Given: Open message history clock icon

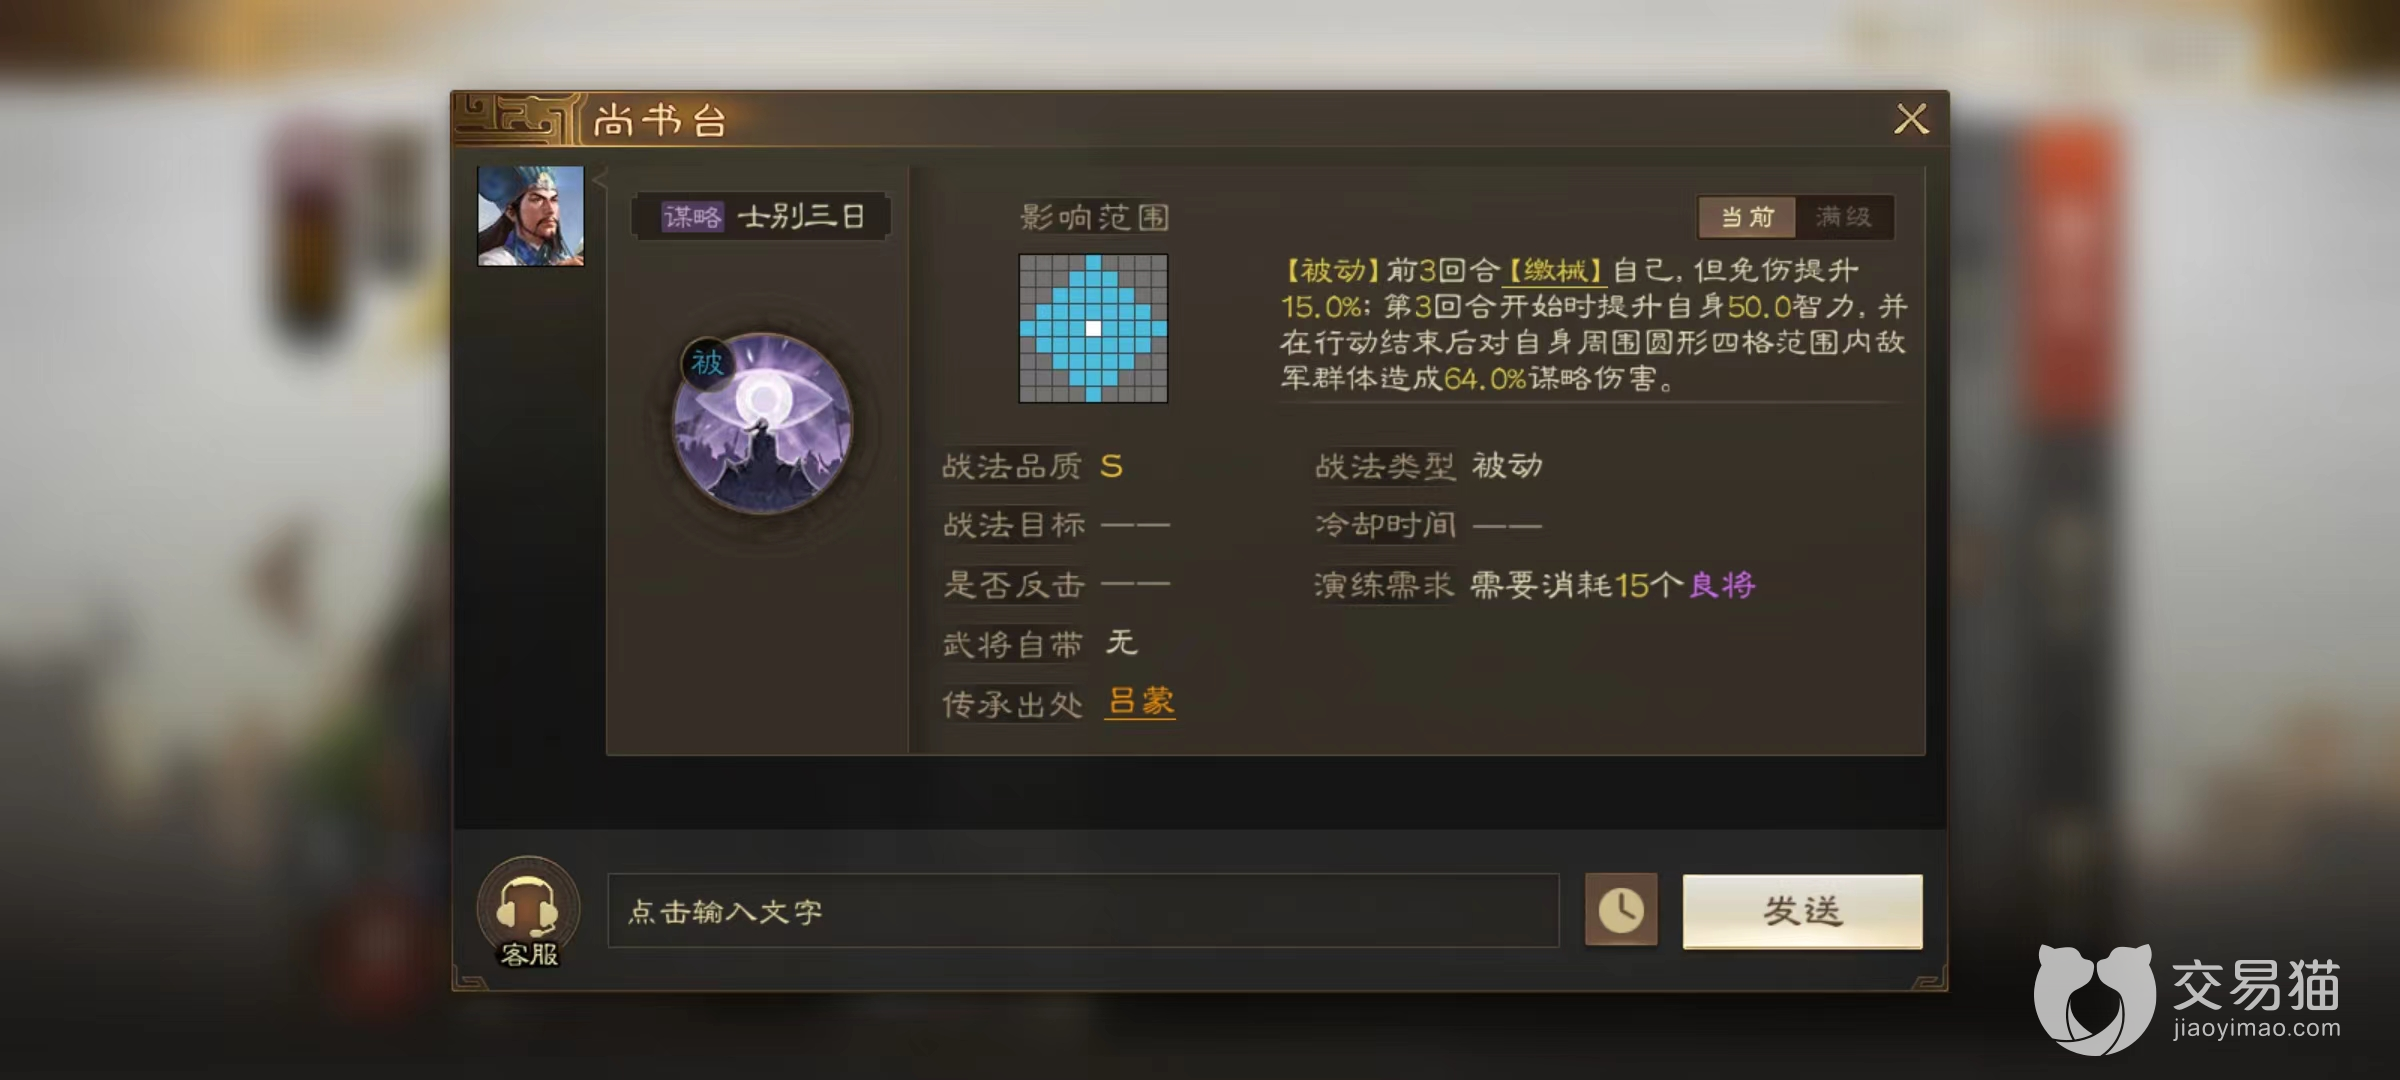Looking at the screenshot, I should point(1621,910).
